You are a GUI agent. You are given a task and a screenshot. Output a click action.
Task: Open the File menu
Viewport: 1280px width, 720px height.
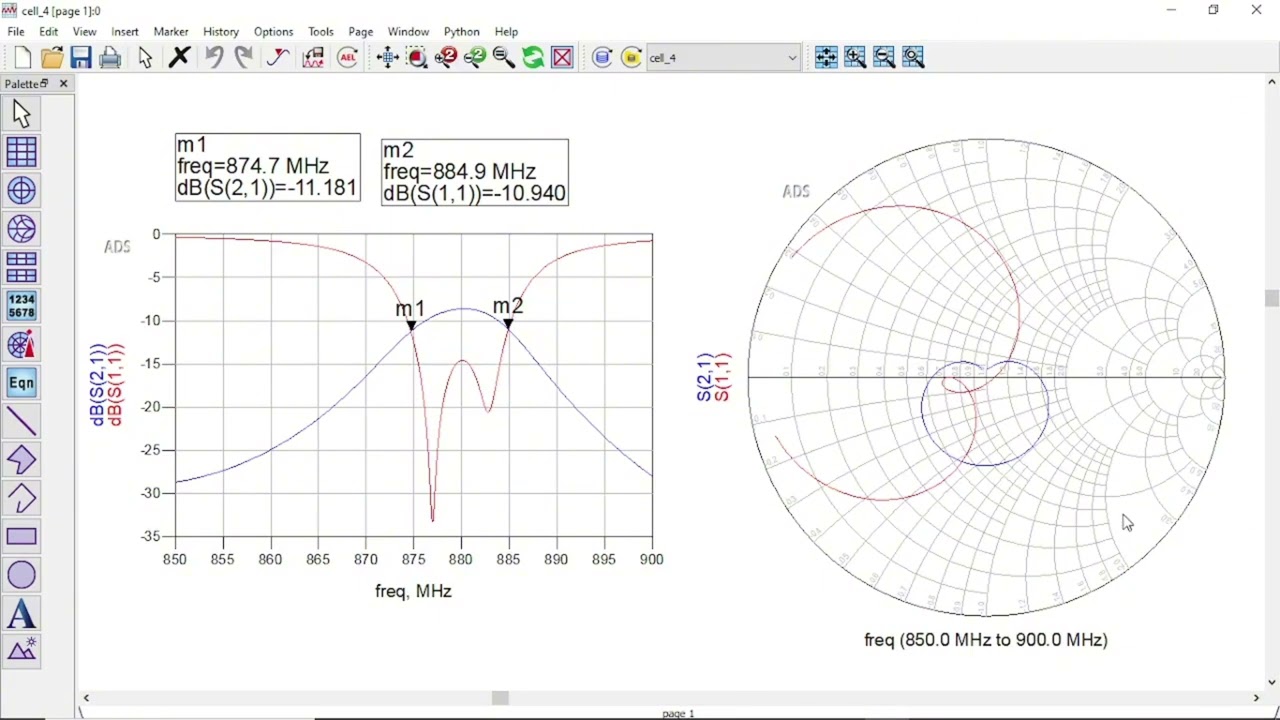click(x=16, y=32)
